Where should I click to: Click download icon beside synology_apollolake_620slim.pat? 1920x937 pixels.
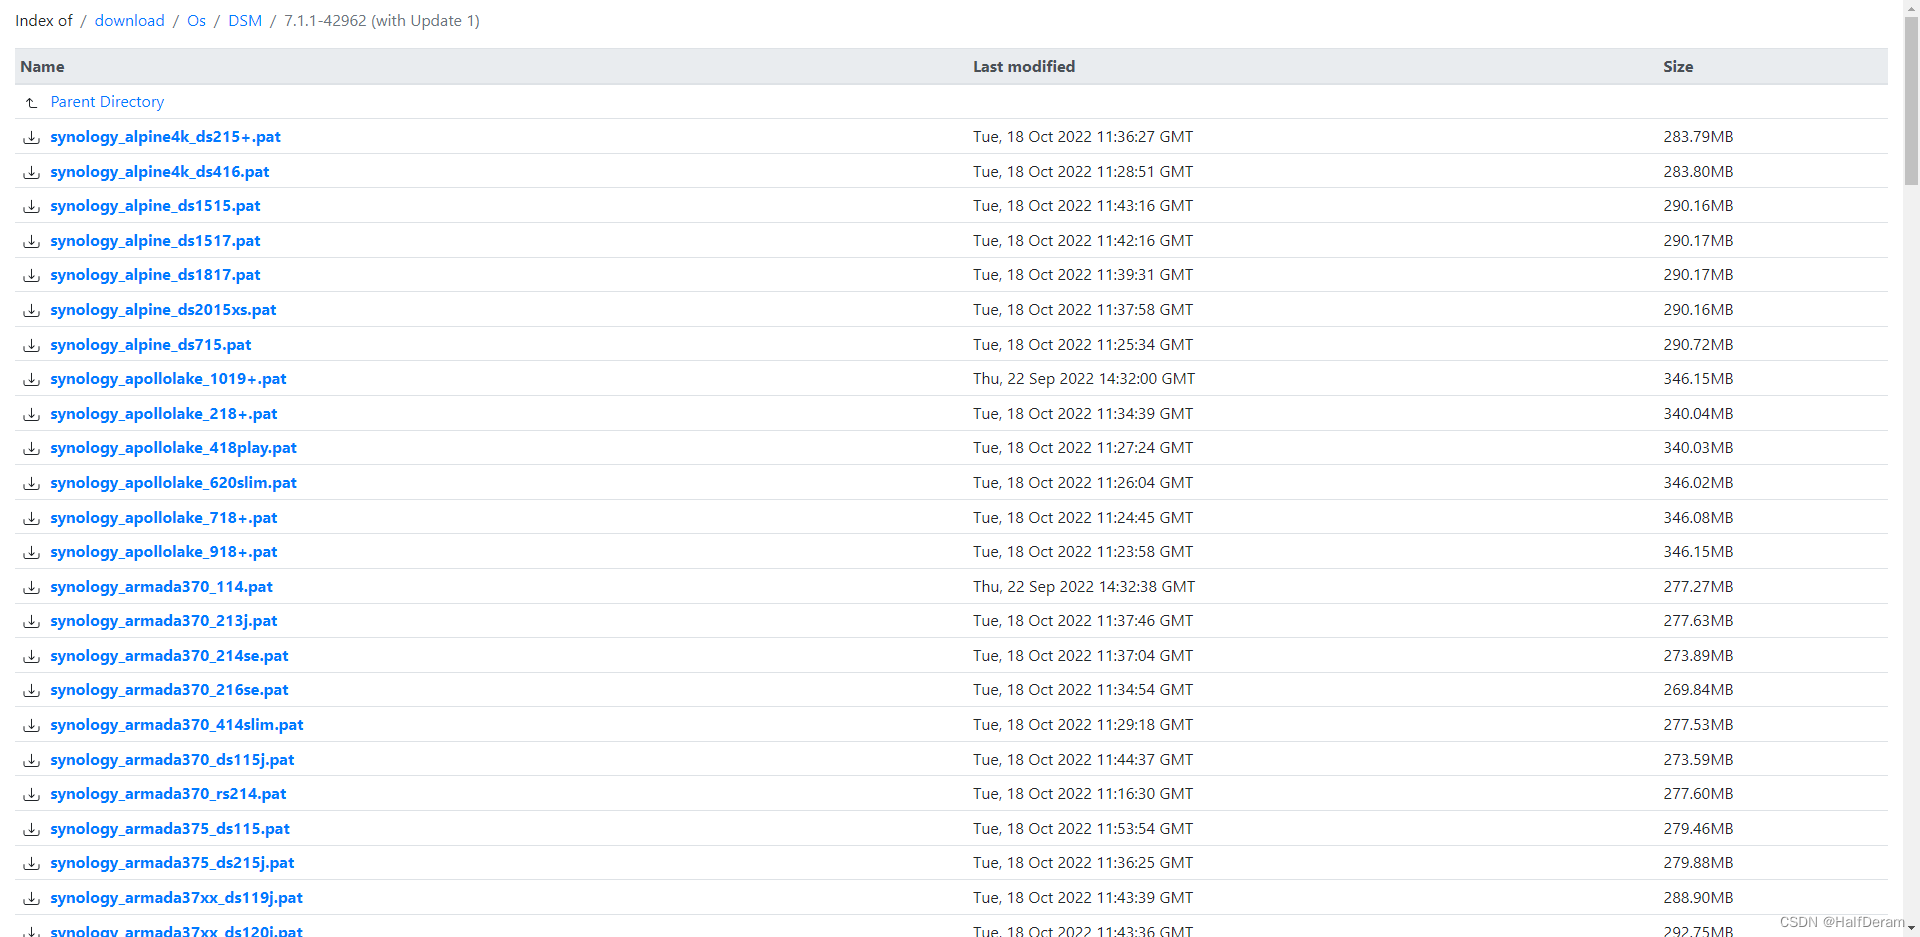tap(32, 483)
